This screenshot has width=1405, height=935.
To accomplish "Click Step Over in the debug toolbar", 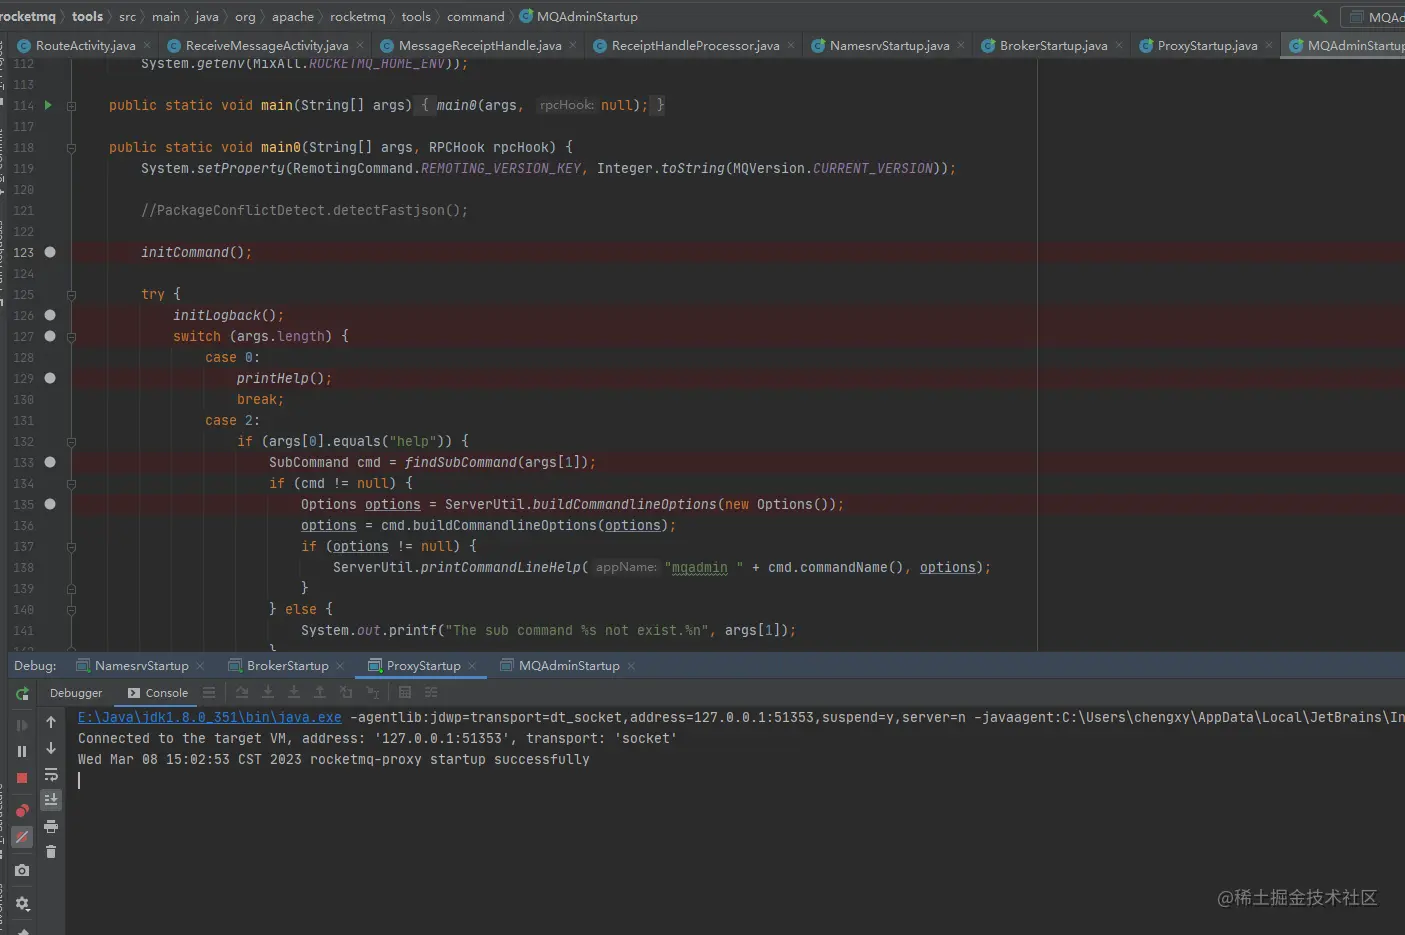I will [242, 692].
